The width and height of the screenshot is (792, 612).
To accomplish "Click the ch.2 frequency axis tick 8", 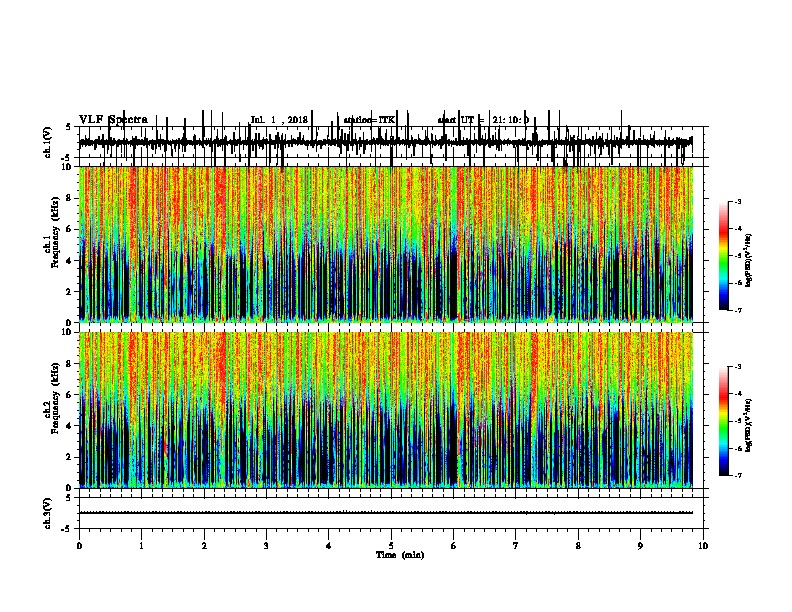I will 70,364.
